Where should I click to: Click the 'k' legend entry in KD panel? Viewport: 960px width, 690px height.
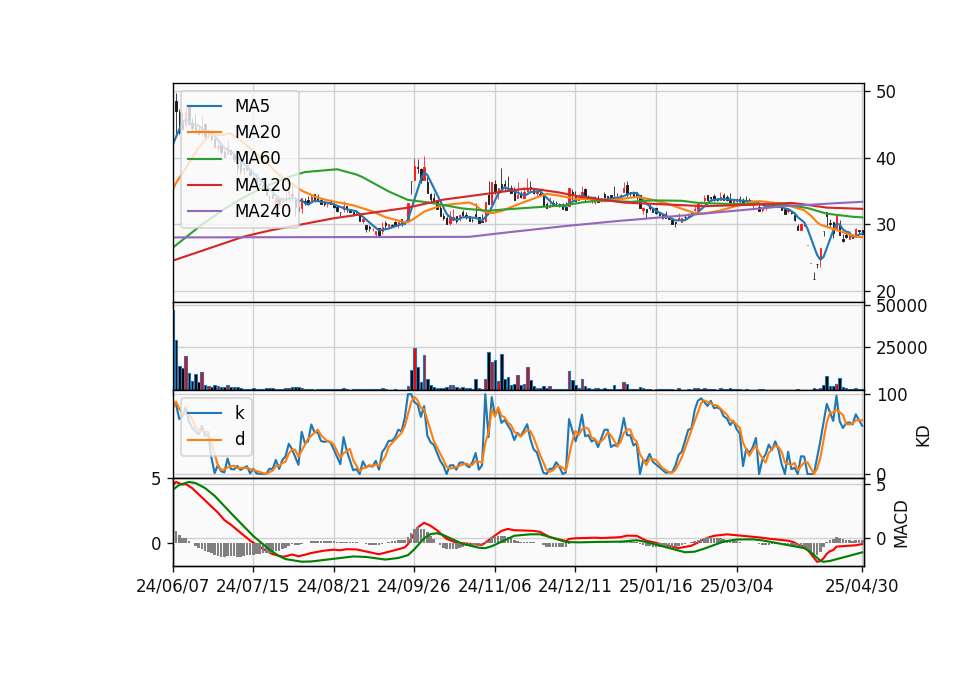tap(239, 413)
